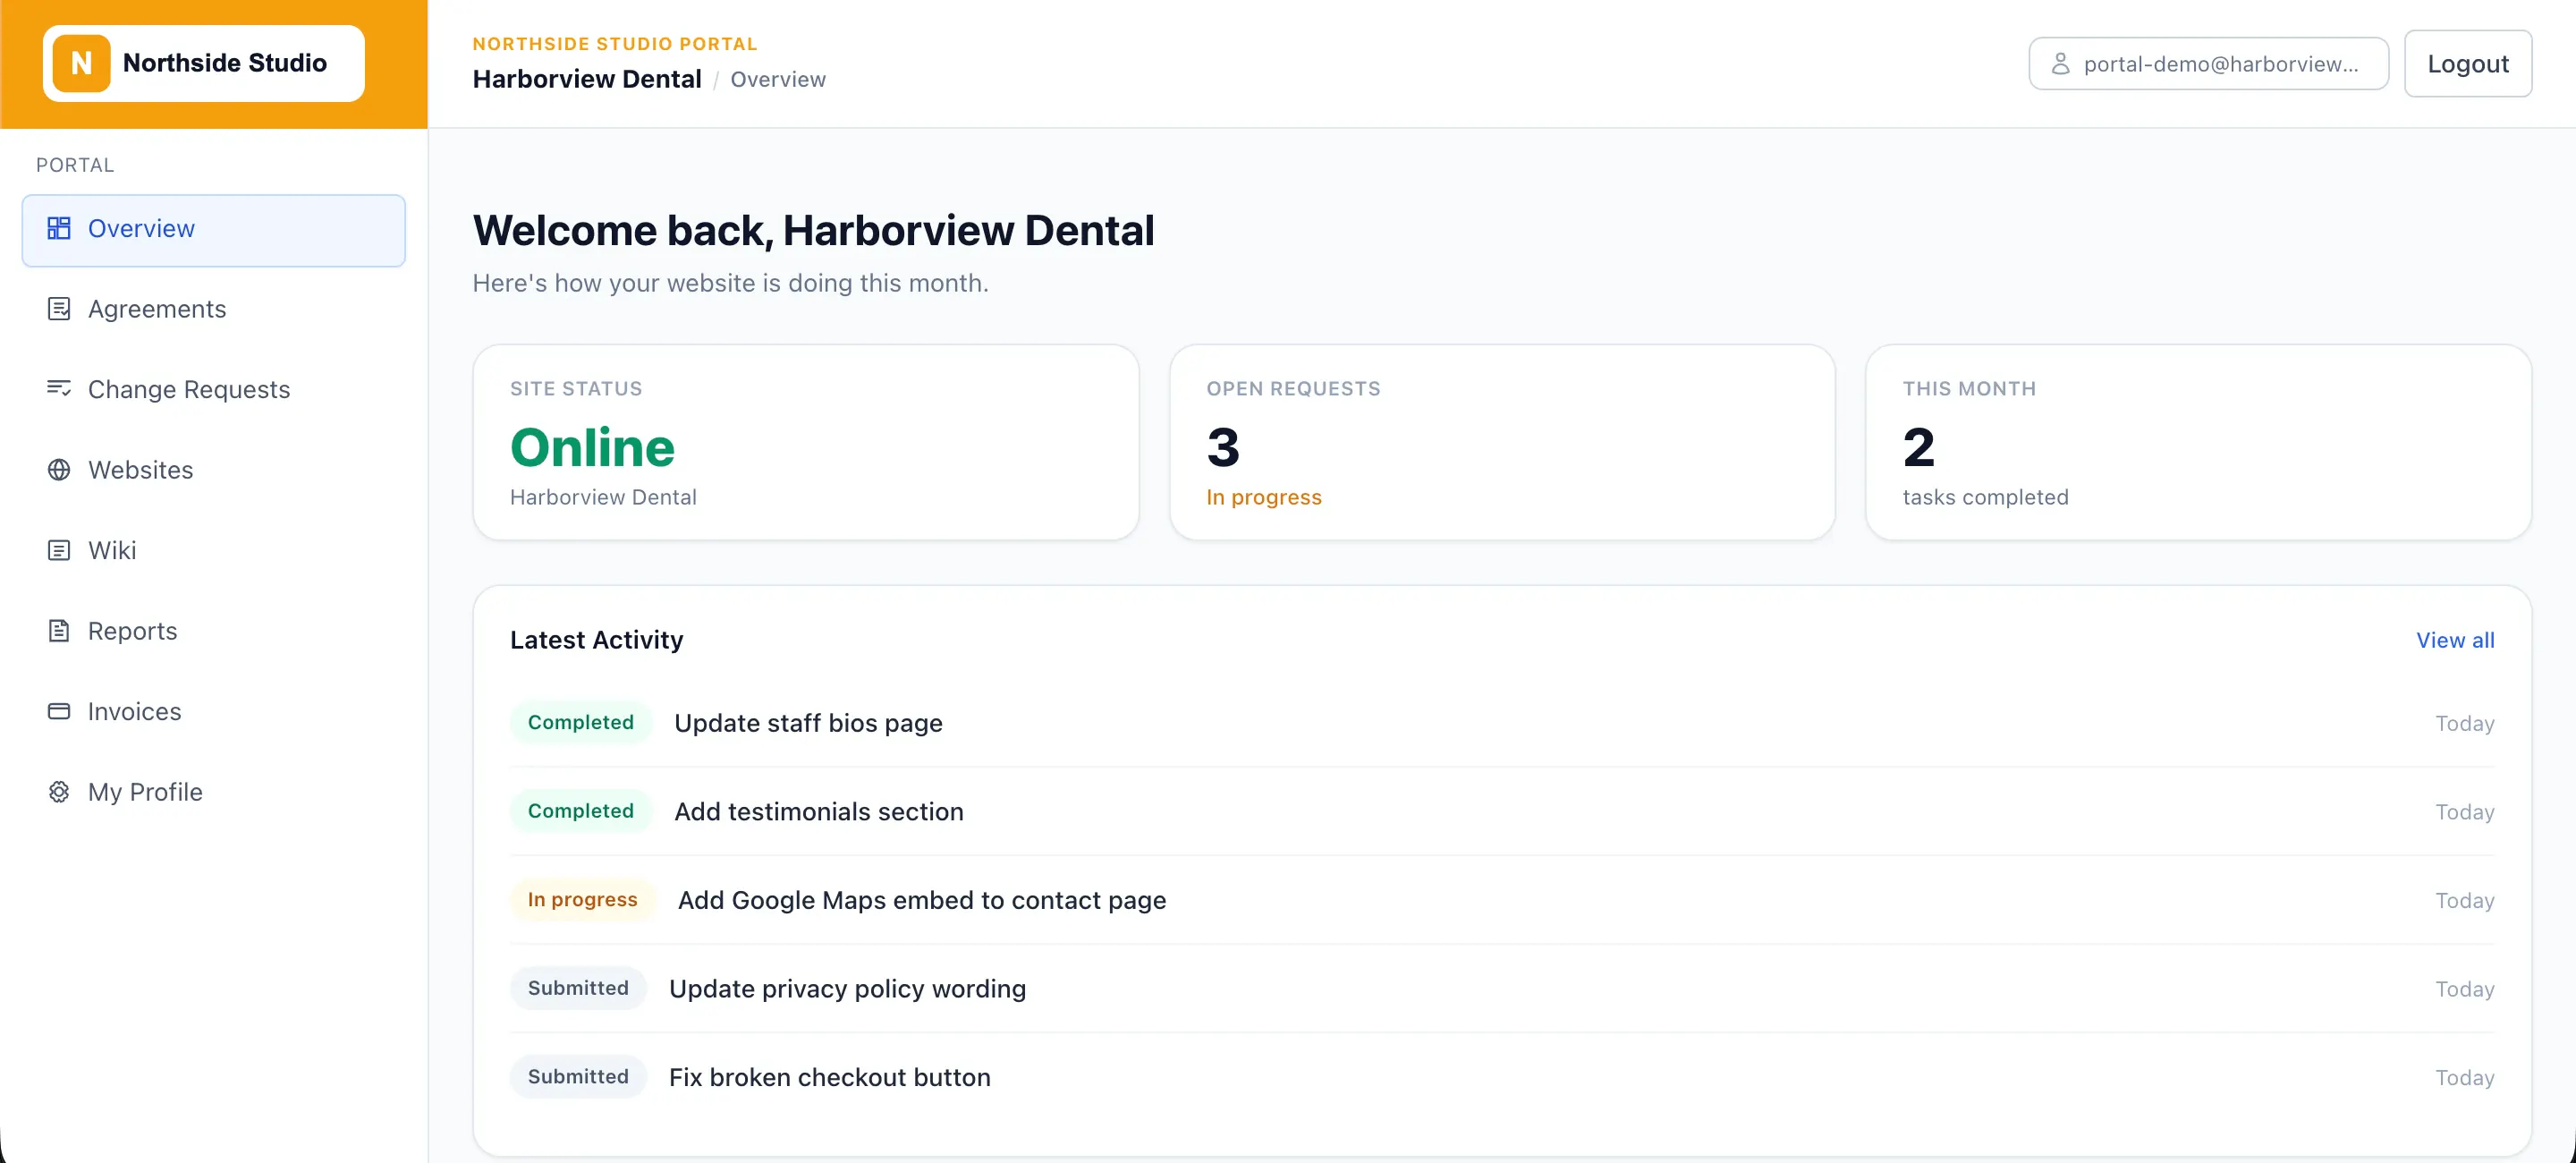Viewport: 2576px width, 1163px height.
Task: Select 'Update staff bios page' activity
Action: [808, 723]
